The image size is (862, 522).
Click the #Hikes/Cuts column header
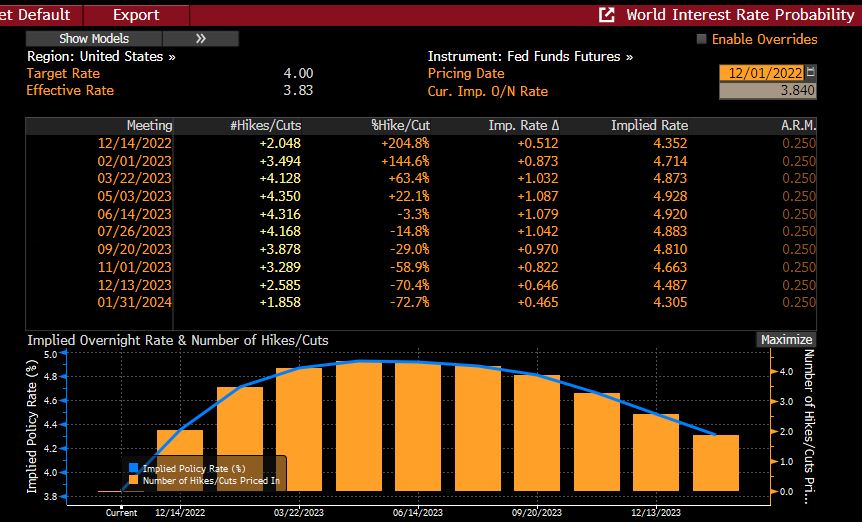tap(265, 125)
